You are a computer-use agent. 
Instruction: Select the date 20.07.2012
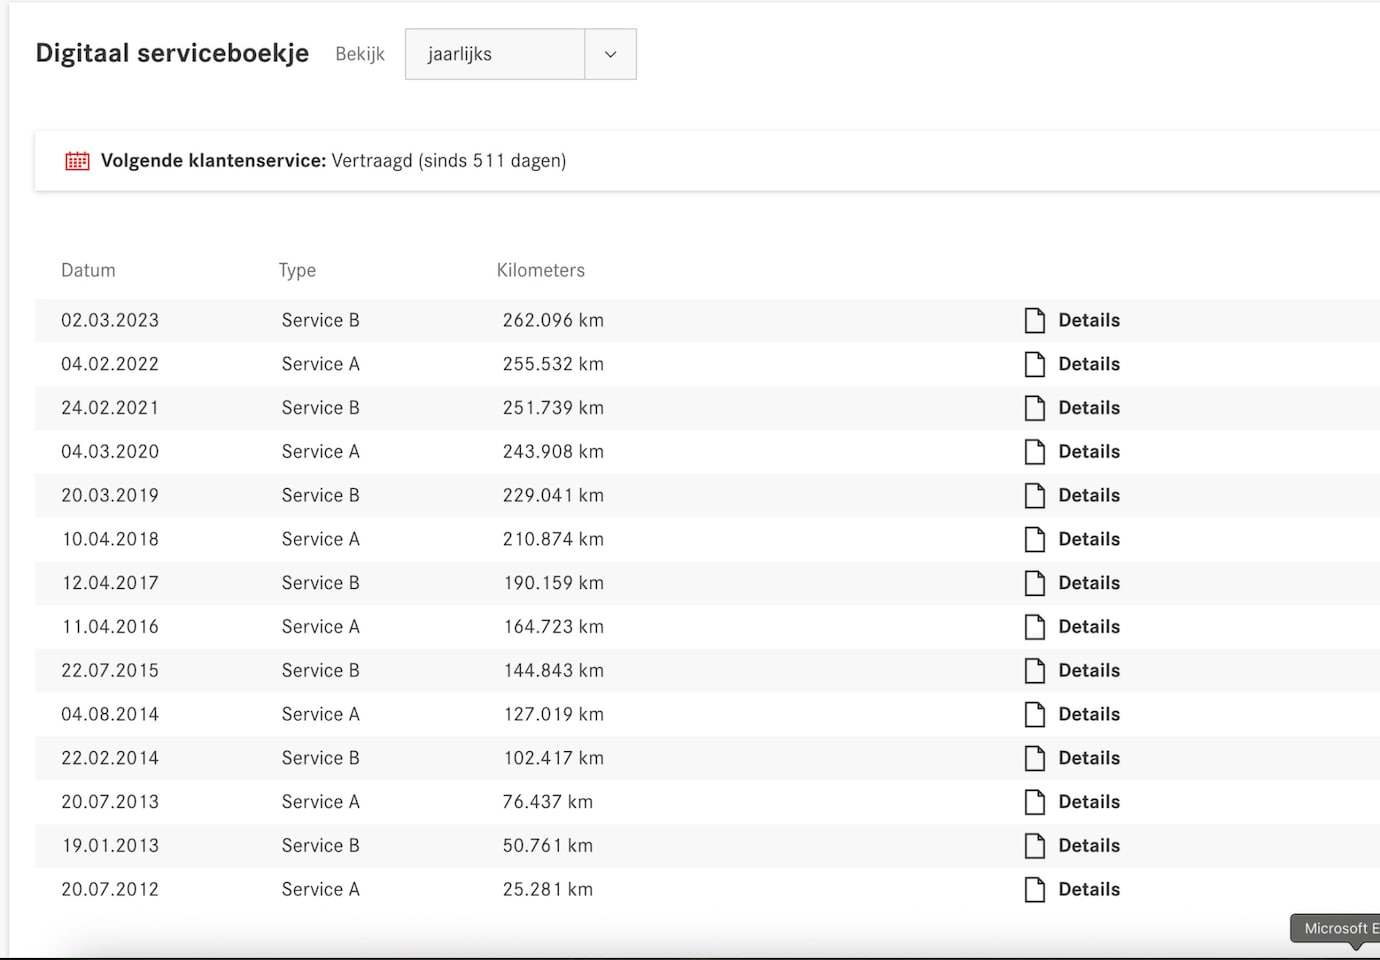click(x=110, y=889)
